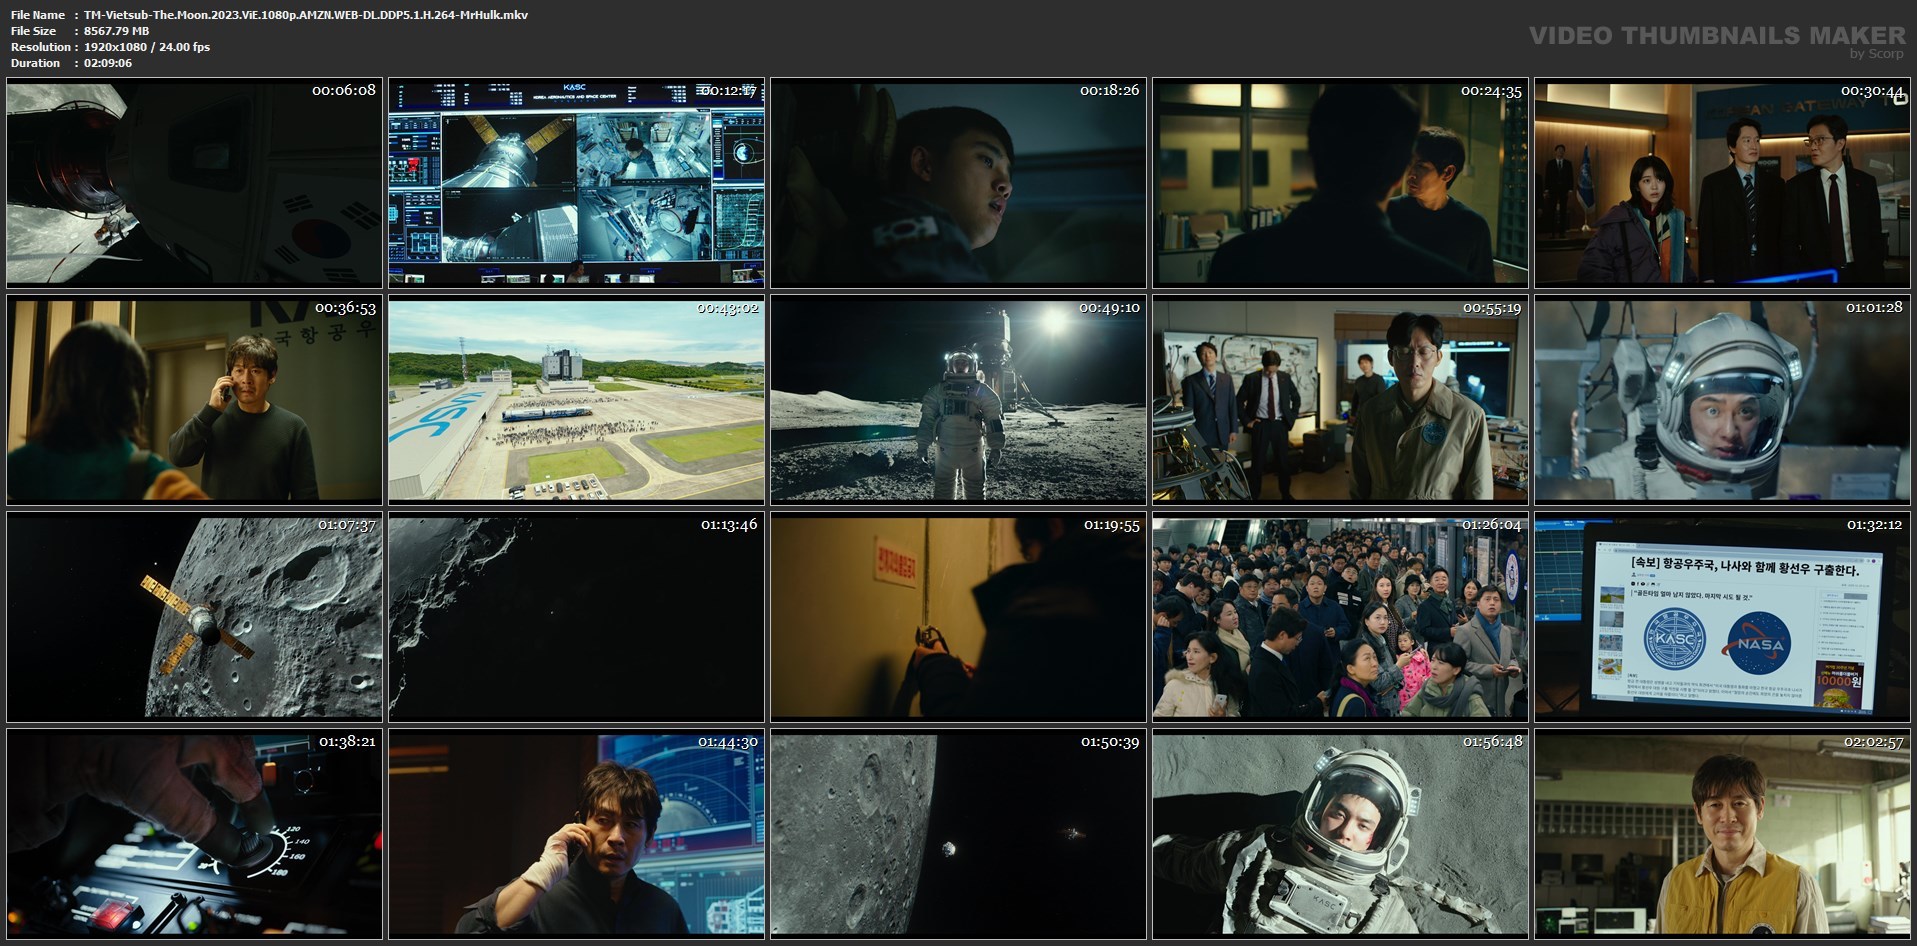Select the thumbnail at 00:55:19
The width and height of the screenshot is (1917, 946).
pos(1340,399)
